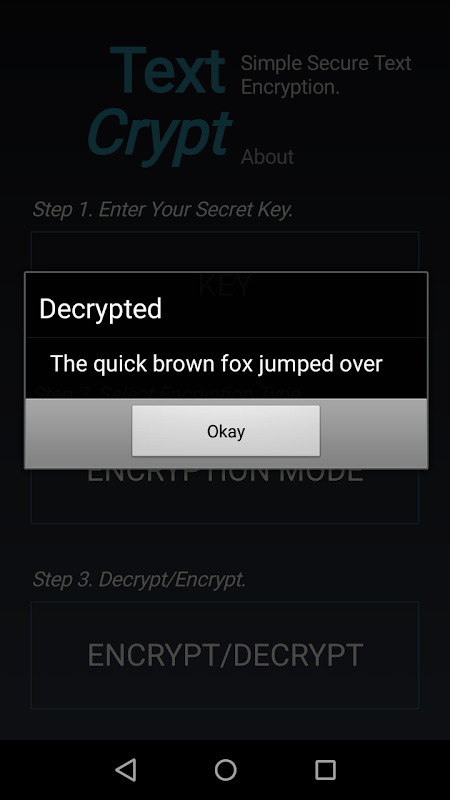The image size is (450, 800).
Task: Click the dimmed KEY button behind the dialog
Action: click(225, 253)
